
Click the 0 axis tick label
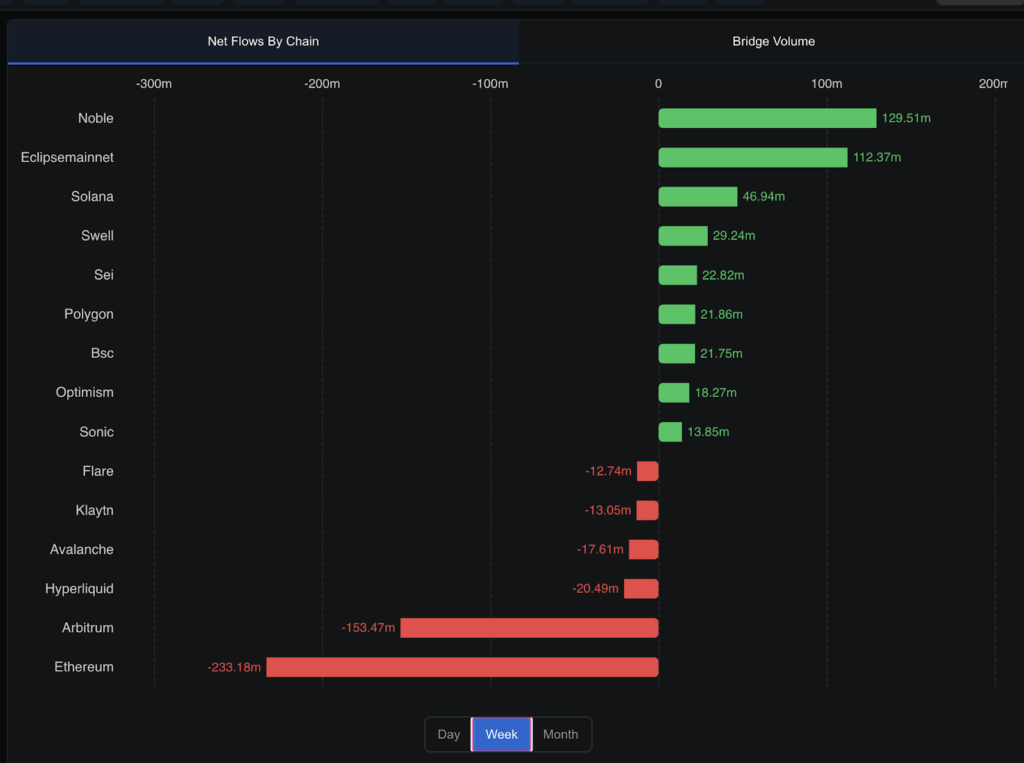658,84
